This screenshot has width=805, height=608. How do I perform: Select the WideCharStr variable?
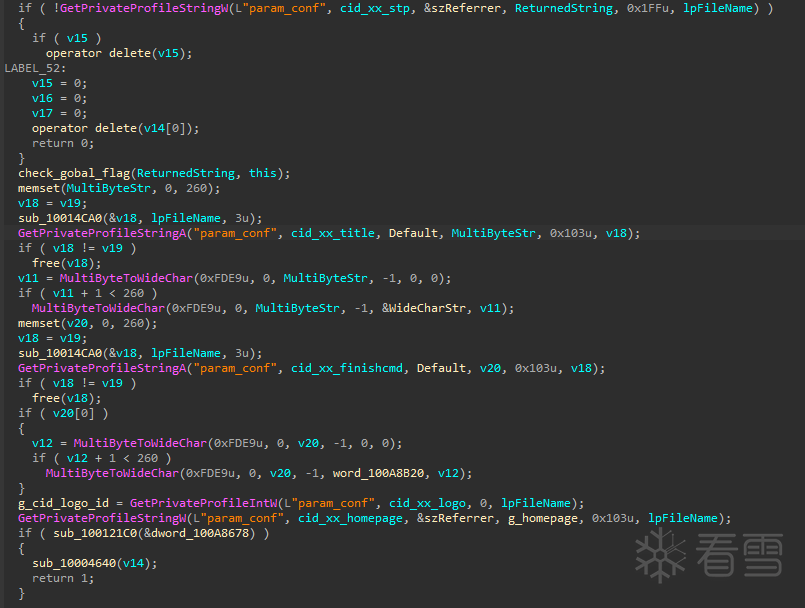[427, 308]
